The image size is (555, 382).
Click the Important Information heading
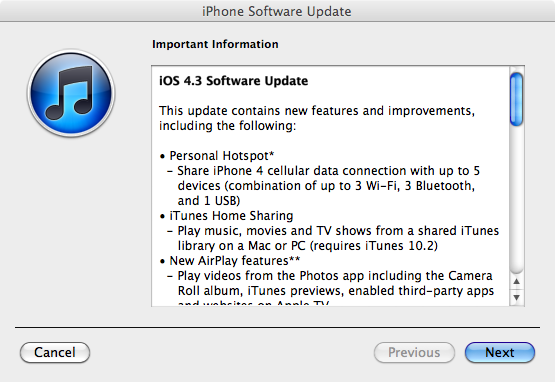[215, 44]
